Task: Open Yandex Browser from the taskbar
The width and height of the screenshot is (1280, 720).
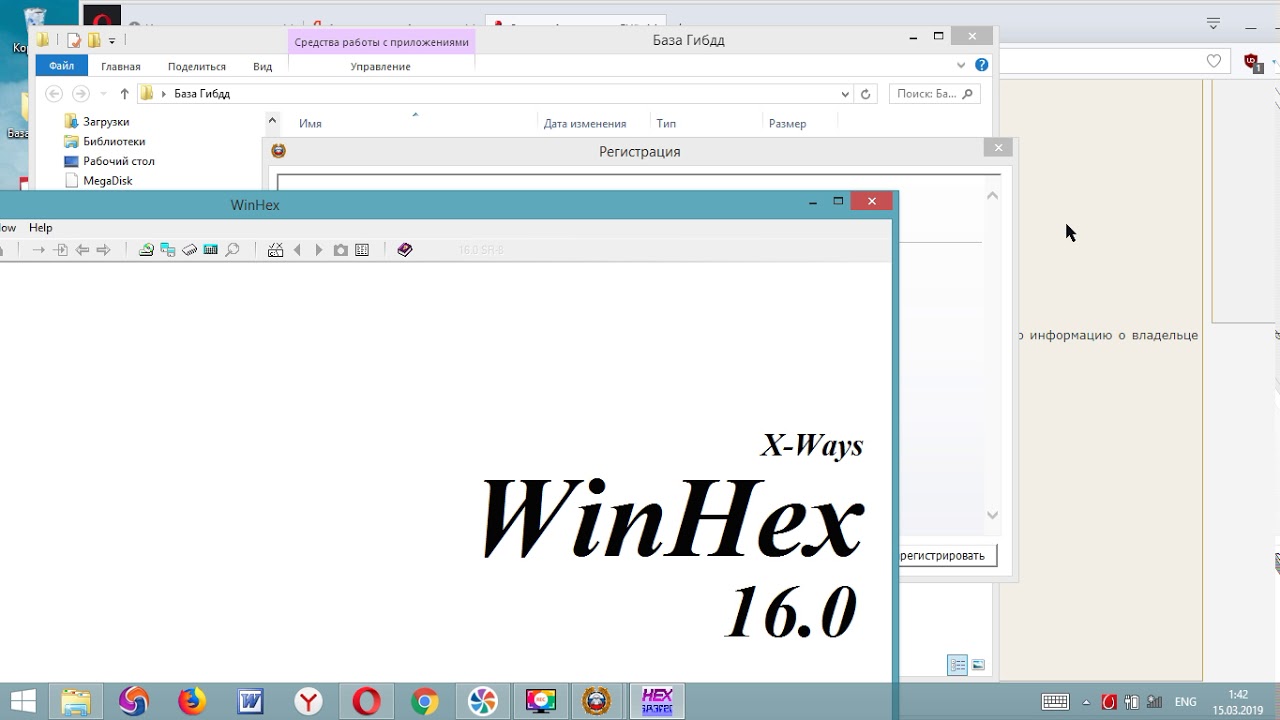Action: [x=307, y=701]
